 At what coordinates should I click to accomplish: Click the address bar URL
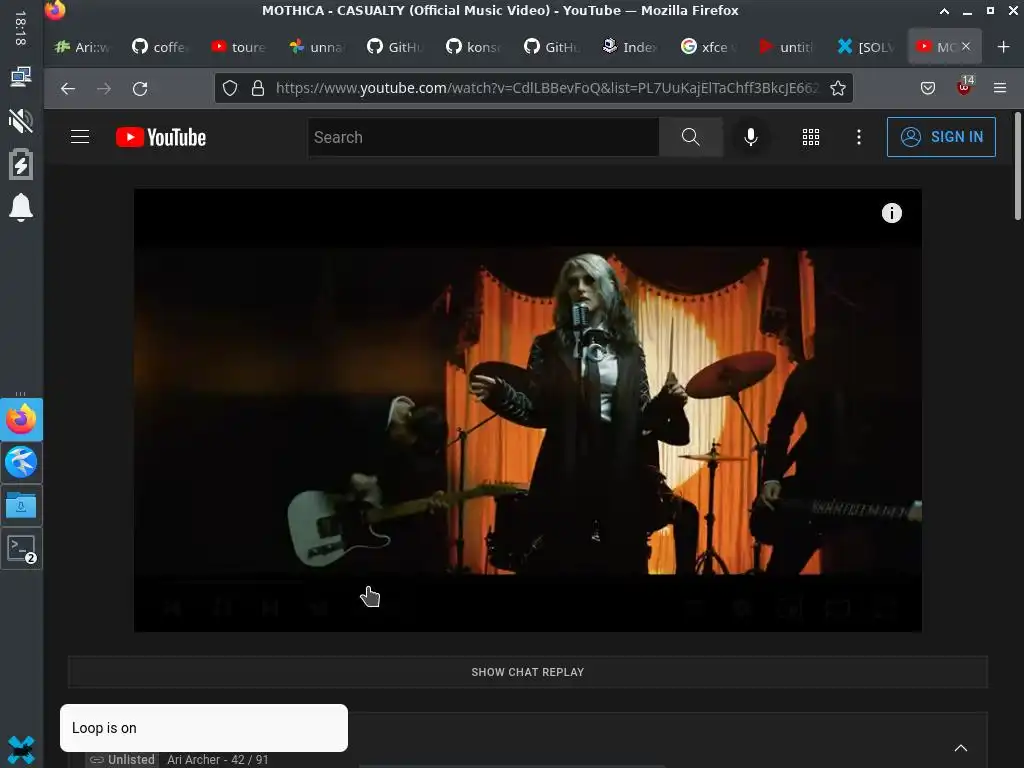point(547,88)
